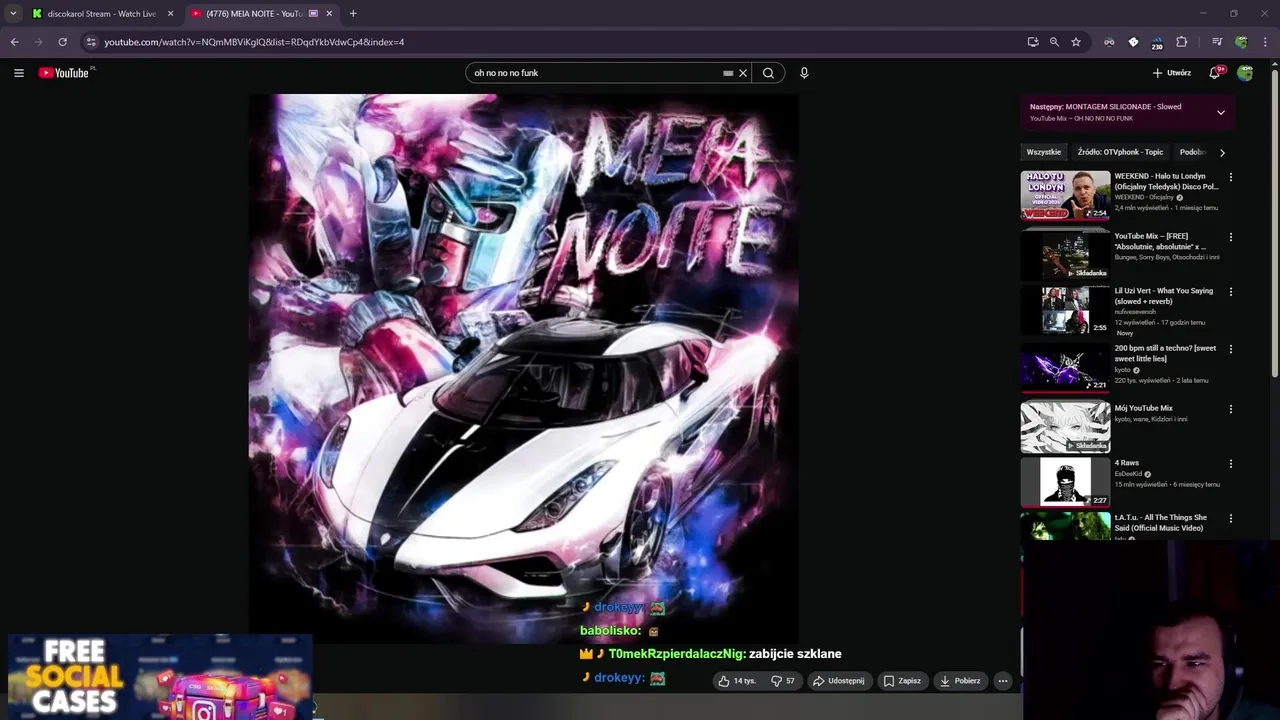Viewport: 1280px width, 720px height.
Task: Open options for Lil Uzi Vert video
Action: click(x=1231, y=292)
